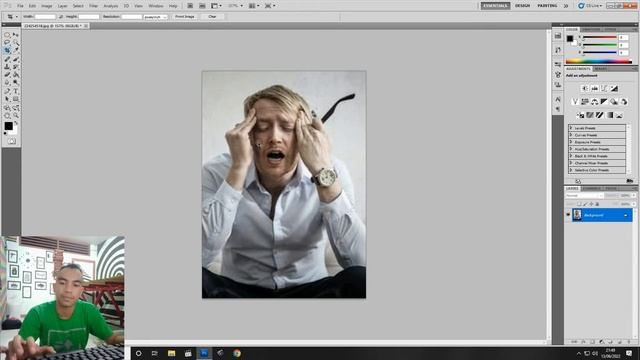
Task: Open the resolution units dropdown
Action: 156,17
